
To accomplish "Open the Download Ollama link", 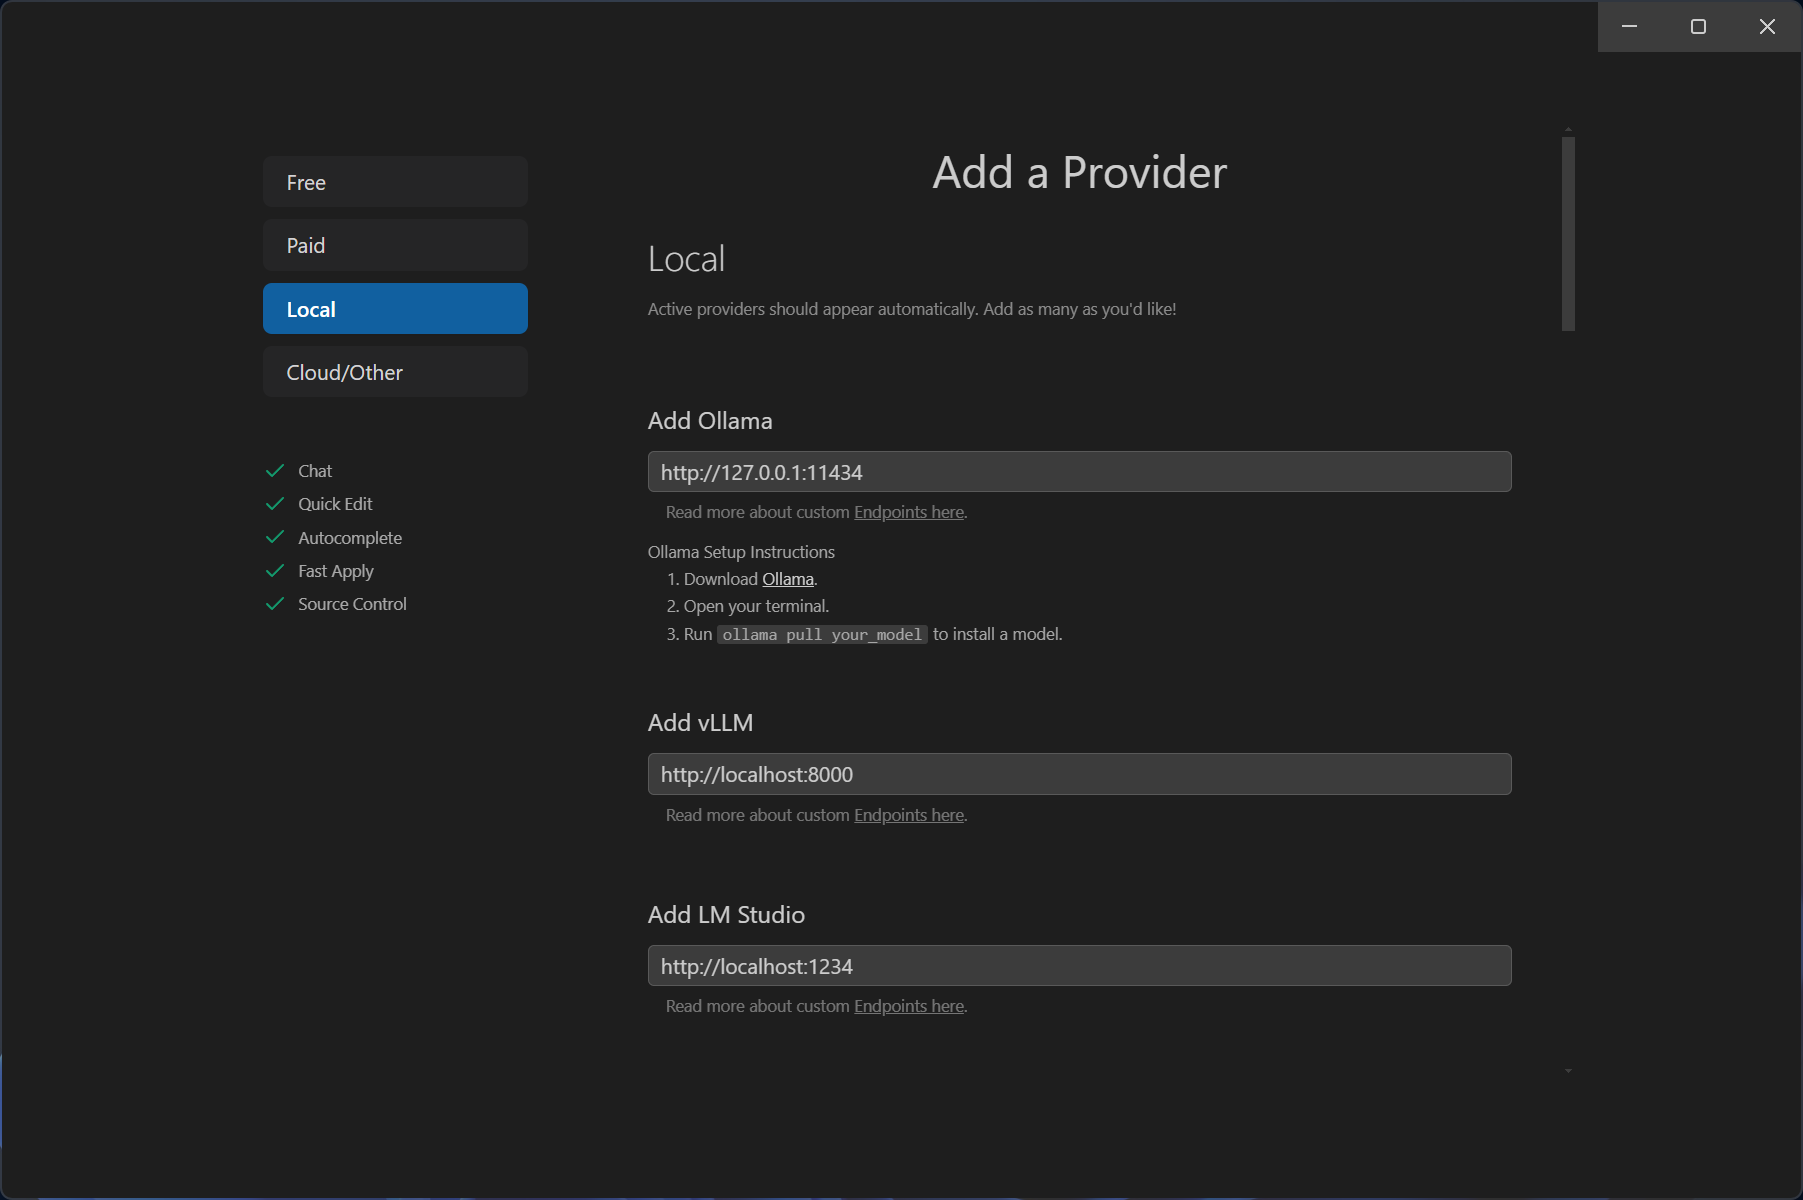I will point(788,579).
